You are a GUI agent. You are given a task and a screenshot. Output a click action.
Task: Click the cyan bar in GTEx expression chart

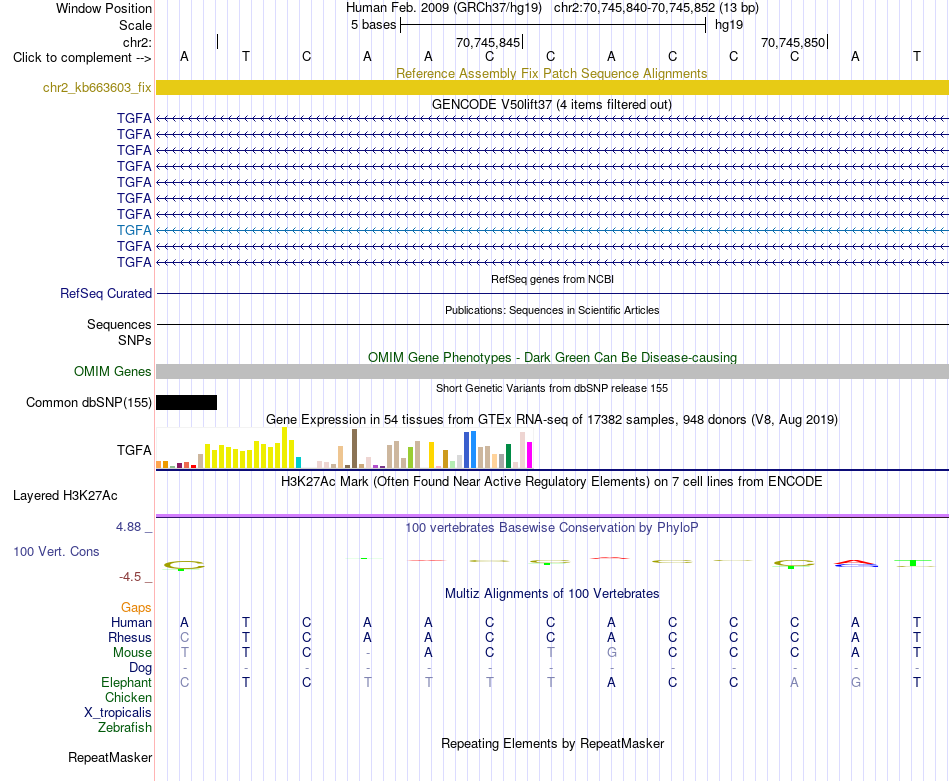pos(299,462)
